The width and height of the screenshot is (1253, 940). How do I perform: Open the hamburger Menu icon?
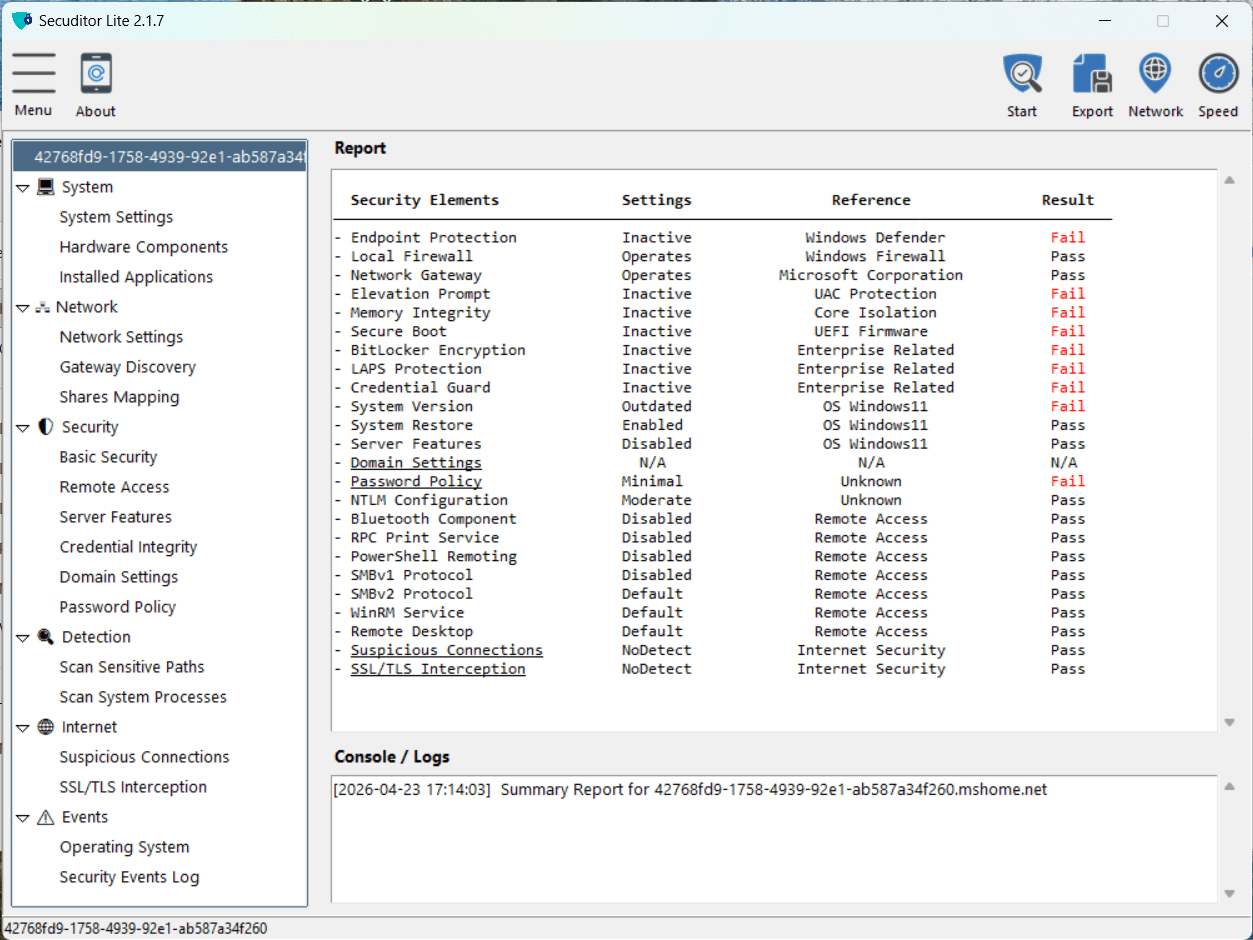coord(34,74)
